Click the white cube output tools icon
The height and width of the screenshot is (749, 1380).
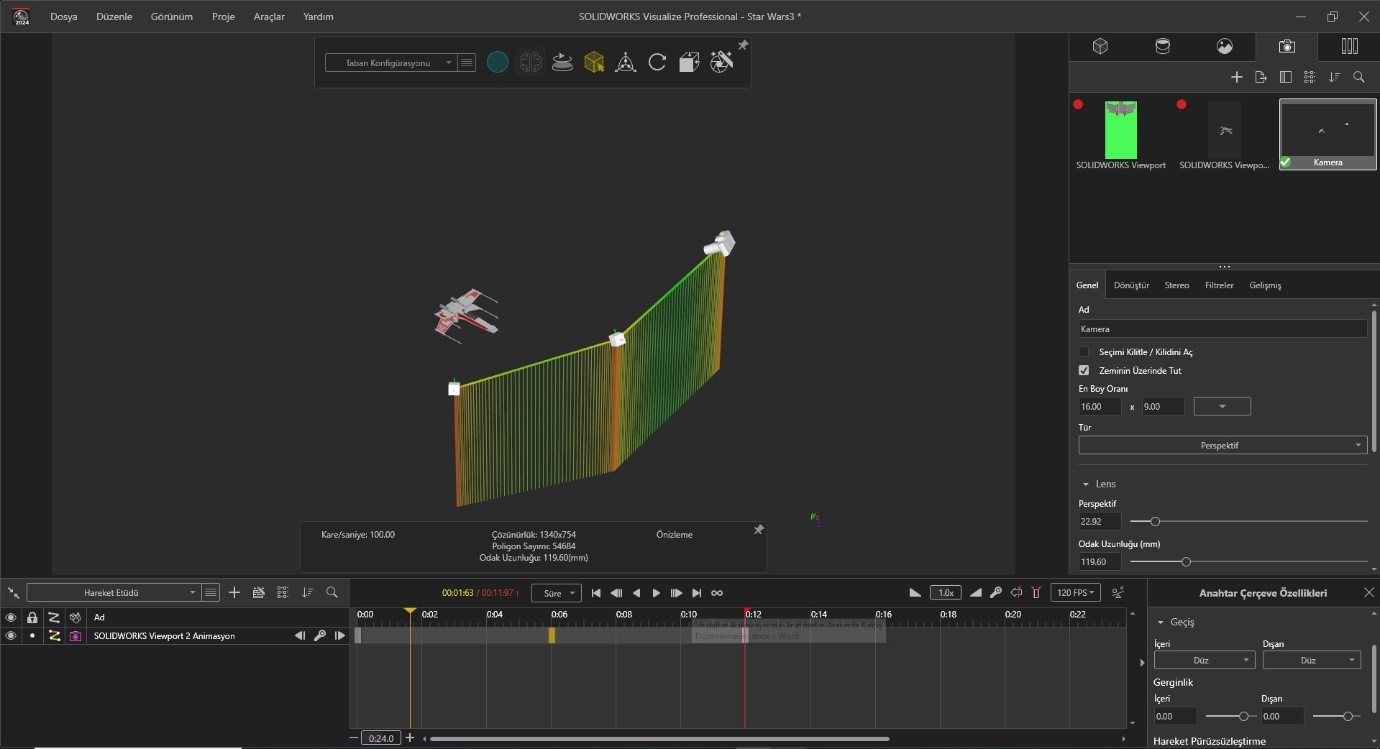tap(689, 62)
